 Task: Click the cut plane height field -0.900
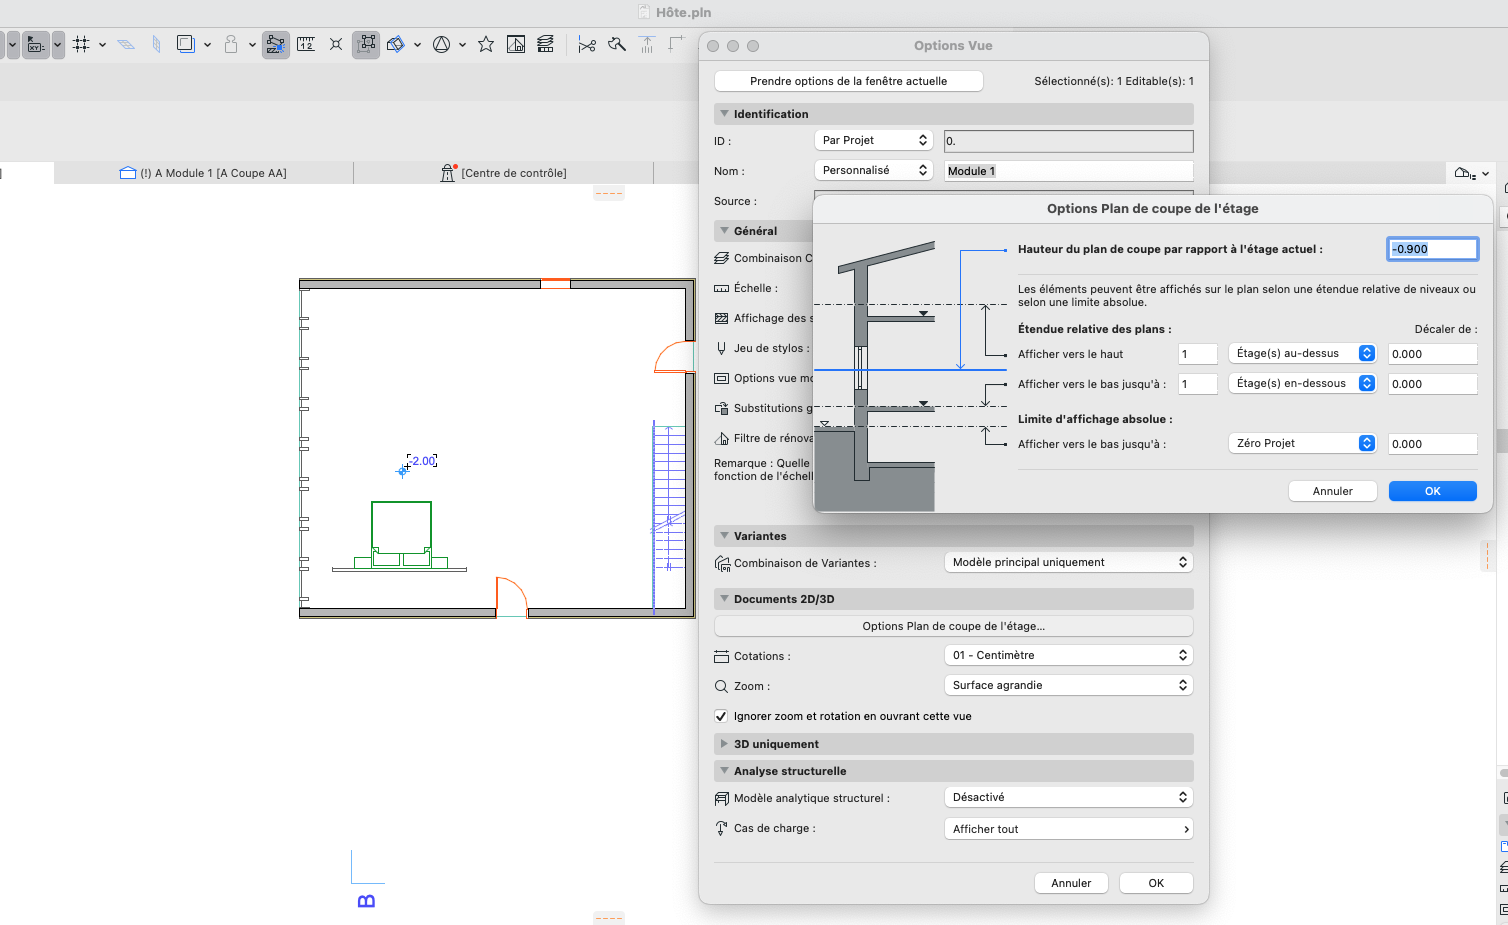coord(1432,249)
